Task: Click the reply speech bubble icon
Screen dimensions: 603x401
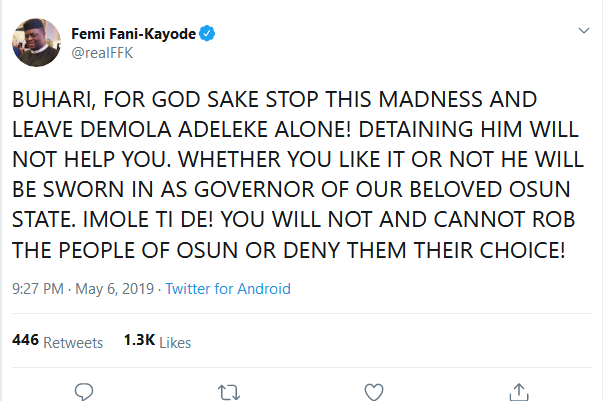Action: [x=85, y=389]
